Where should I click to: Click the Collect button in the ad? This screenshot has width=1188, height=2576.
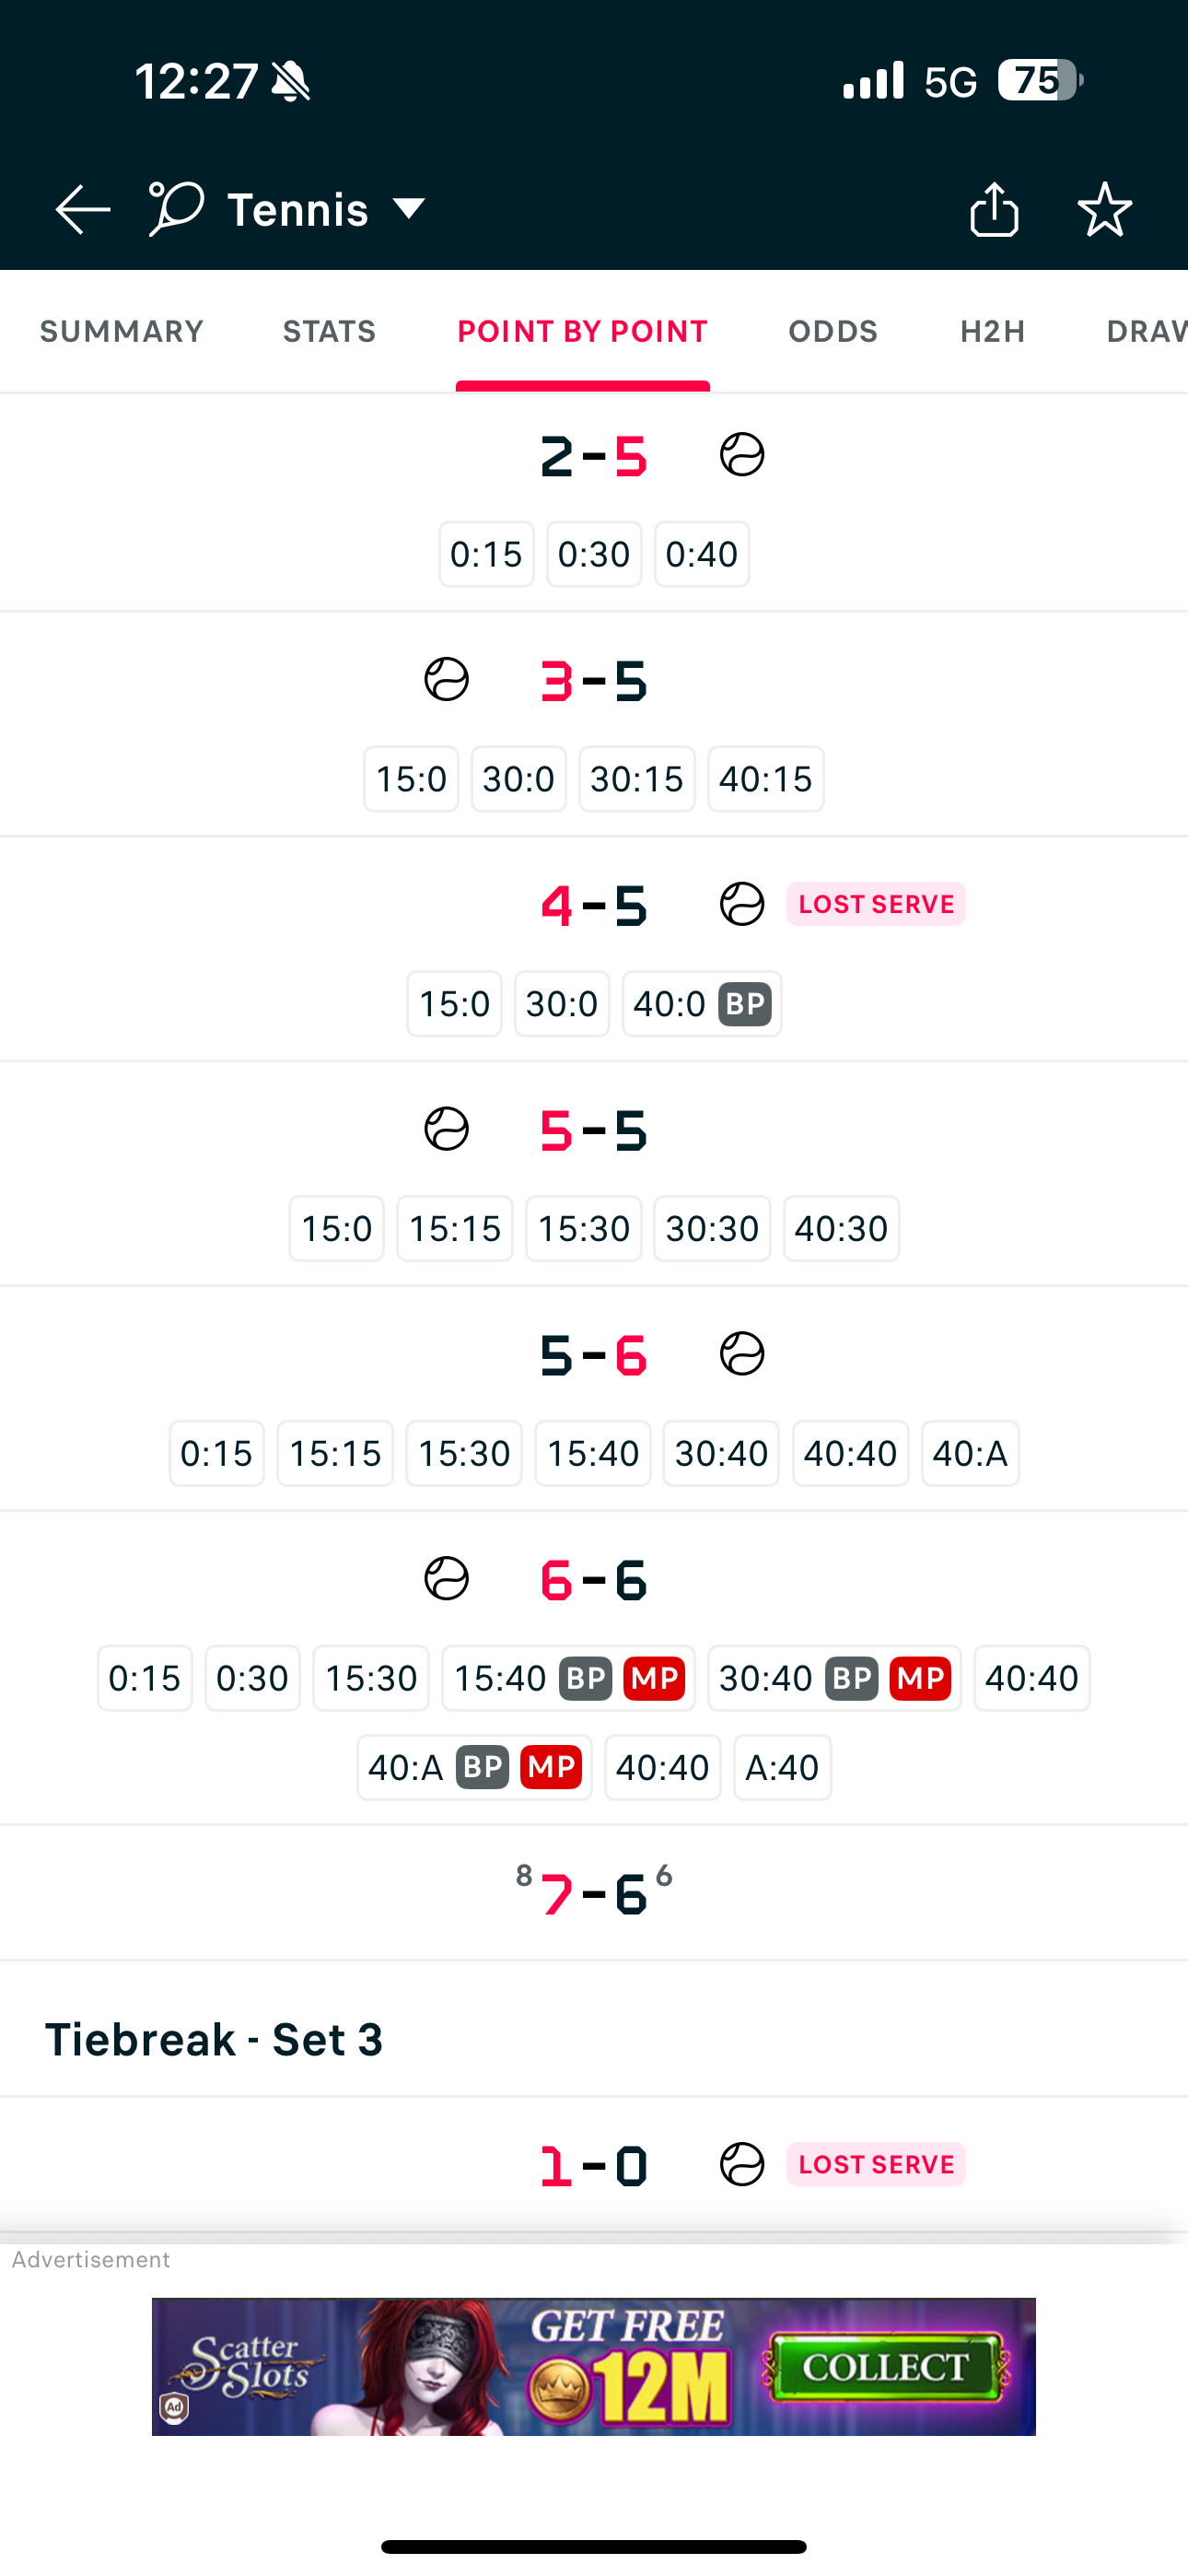(884, 2367)
